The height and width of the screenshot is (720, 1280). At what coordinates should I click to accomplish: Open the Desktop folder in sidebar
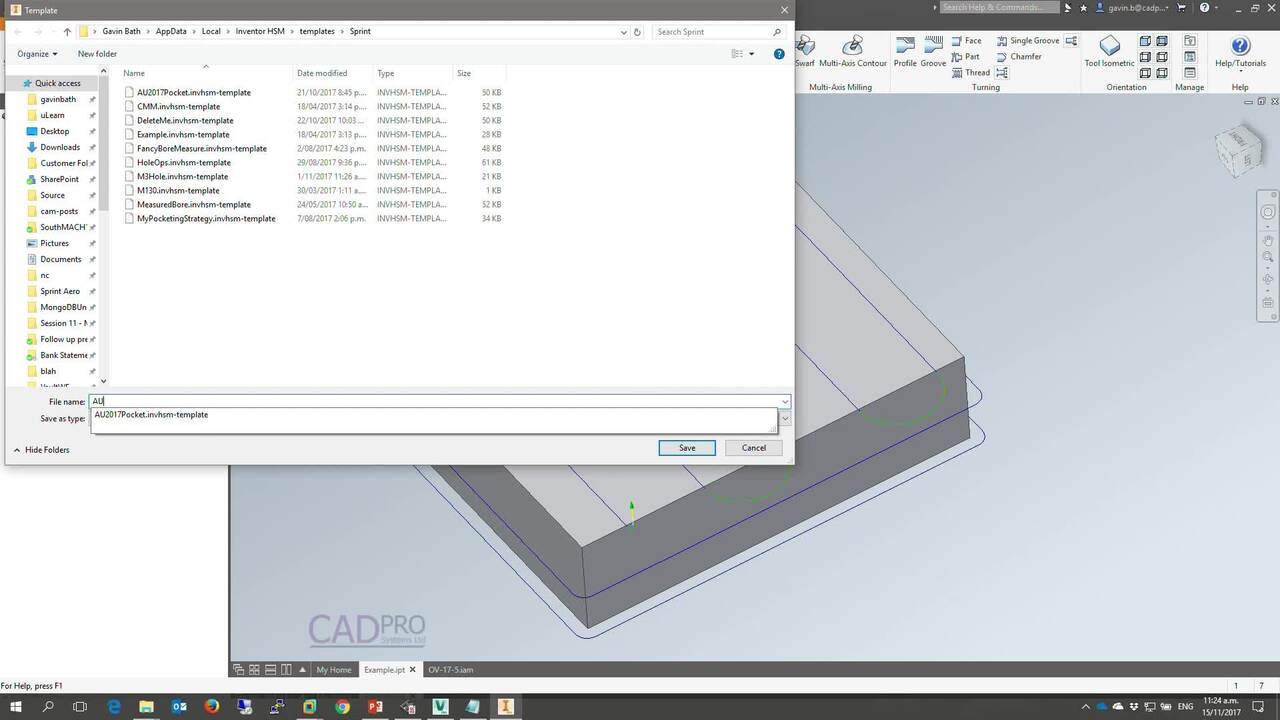click(54, 131)
